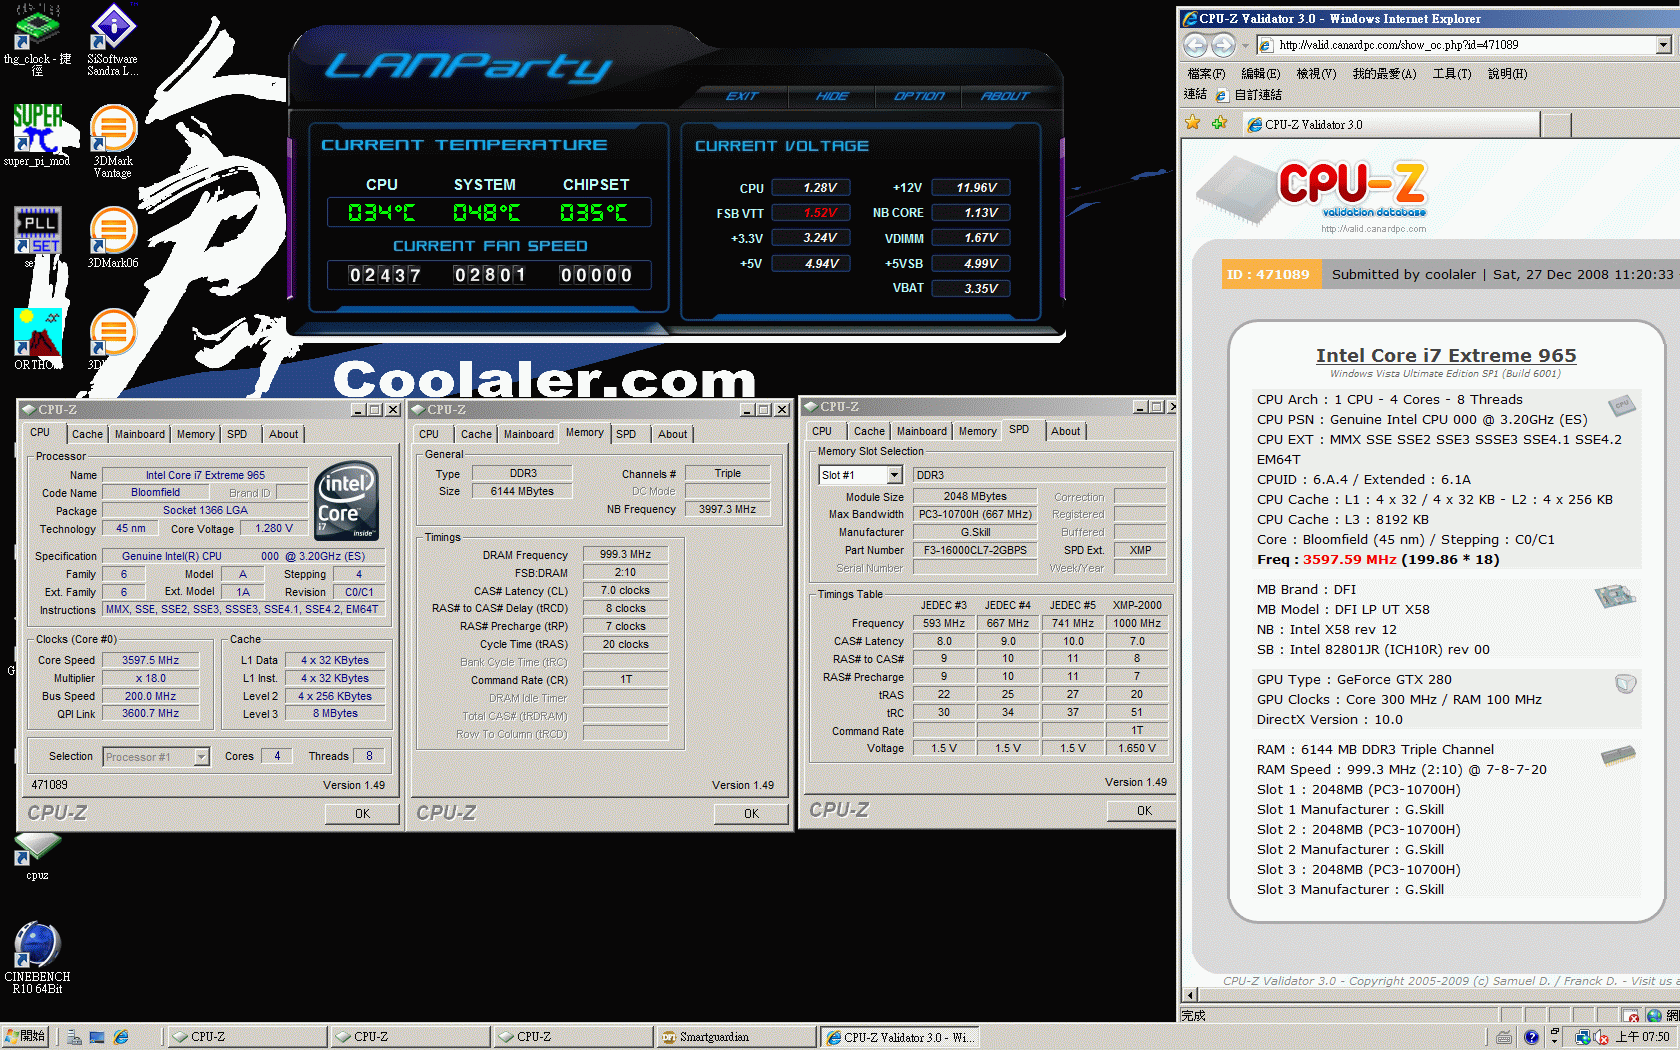
Task: Click the IE address bar URL field
Action: coord(1456,45)
